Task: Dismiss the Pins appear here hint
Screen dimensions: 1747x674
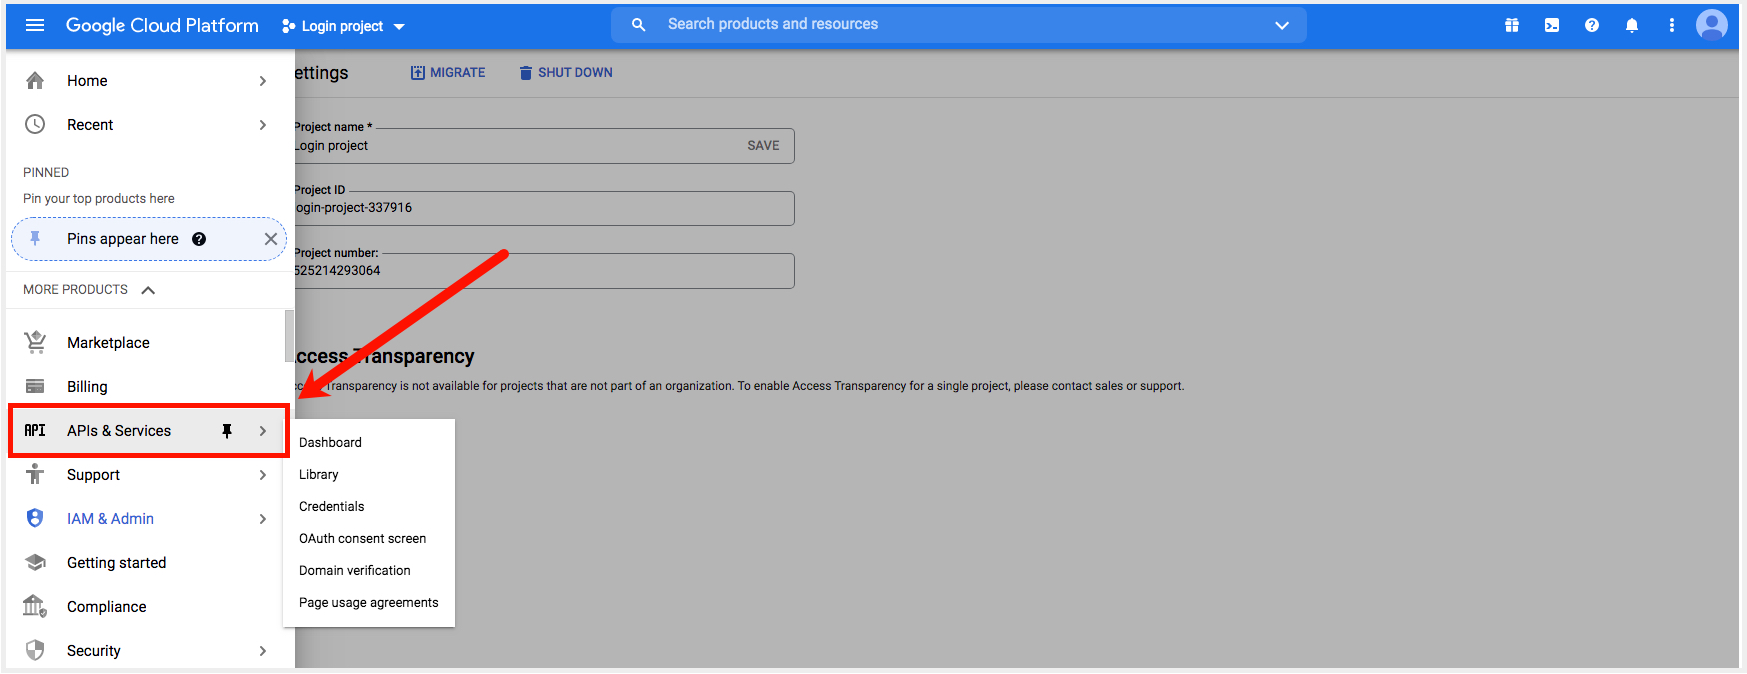Action: [x=271, y=239]
